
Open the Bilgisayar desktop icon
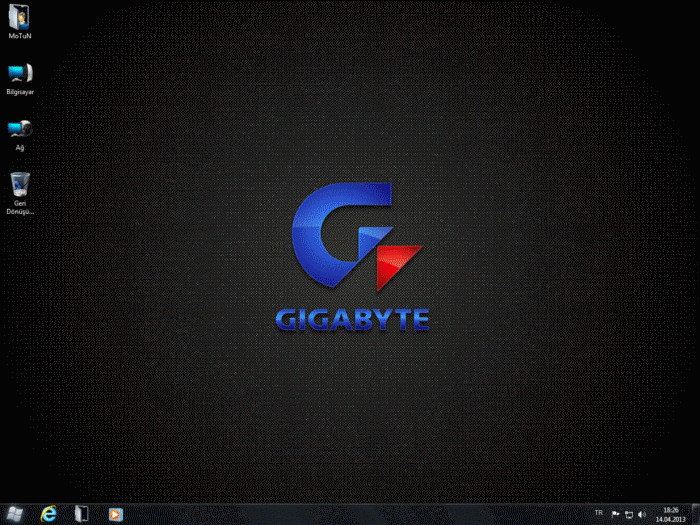20,79
